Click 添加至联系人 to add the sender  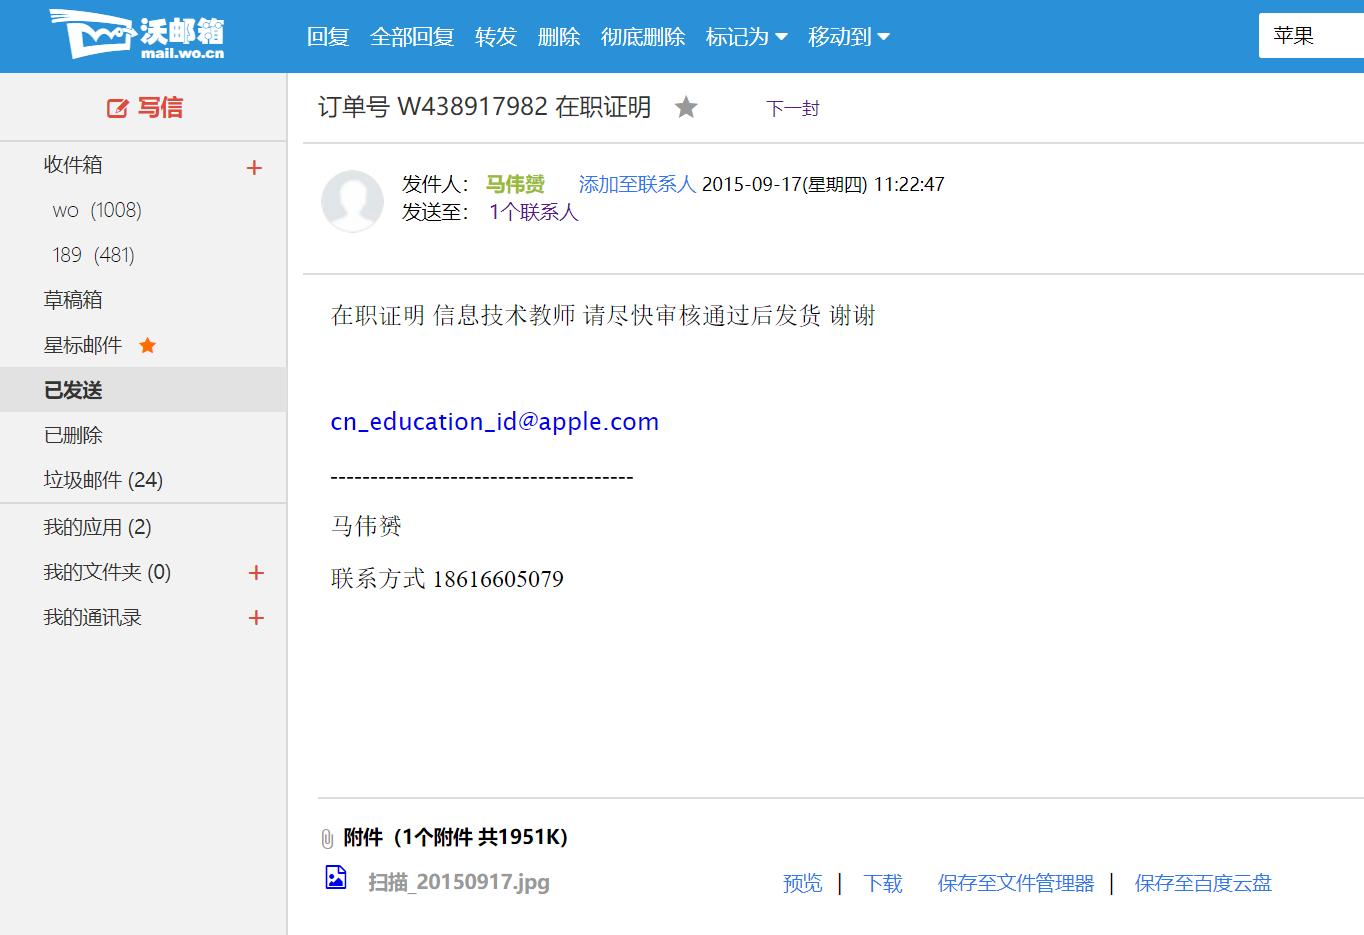[637, 184]
